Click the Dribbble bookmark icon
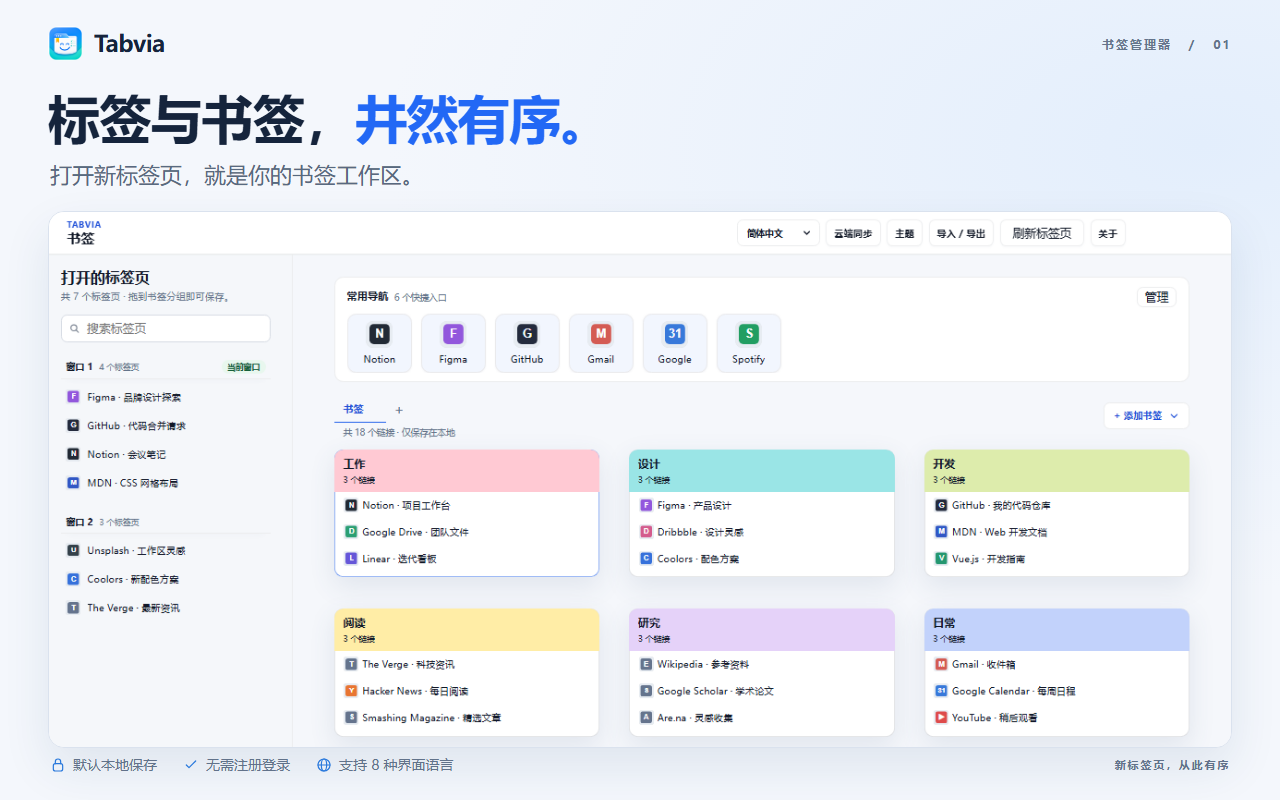Viewport: 1280px width, 800px height. click(x=646, y=532)
